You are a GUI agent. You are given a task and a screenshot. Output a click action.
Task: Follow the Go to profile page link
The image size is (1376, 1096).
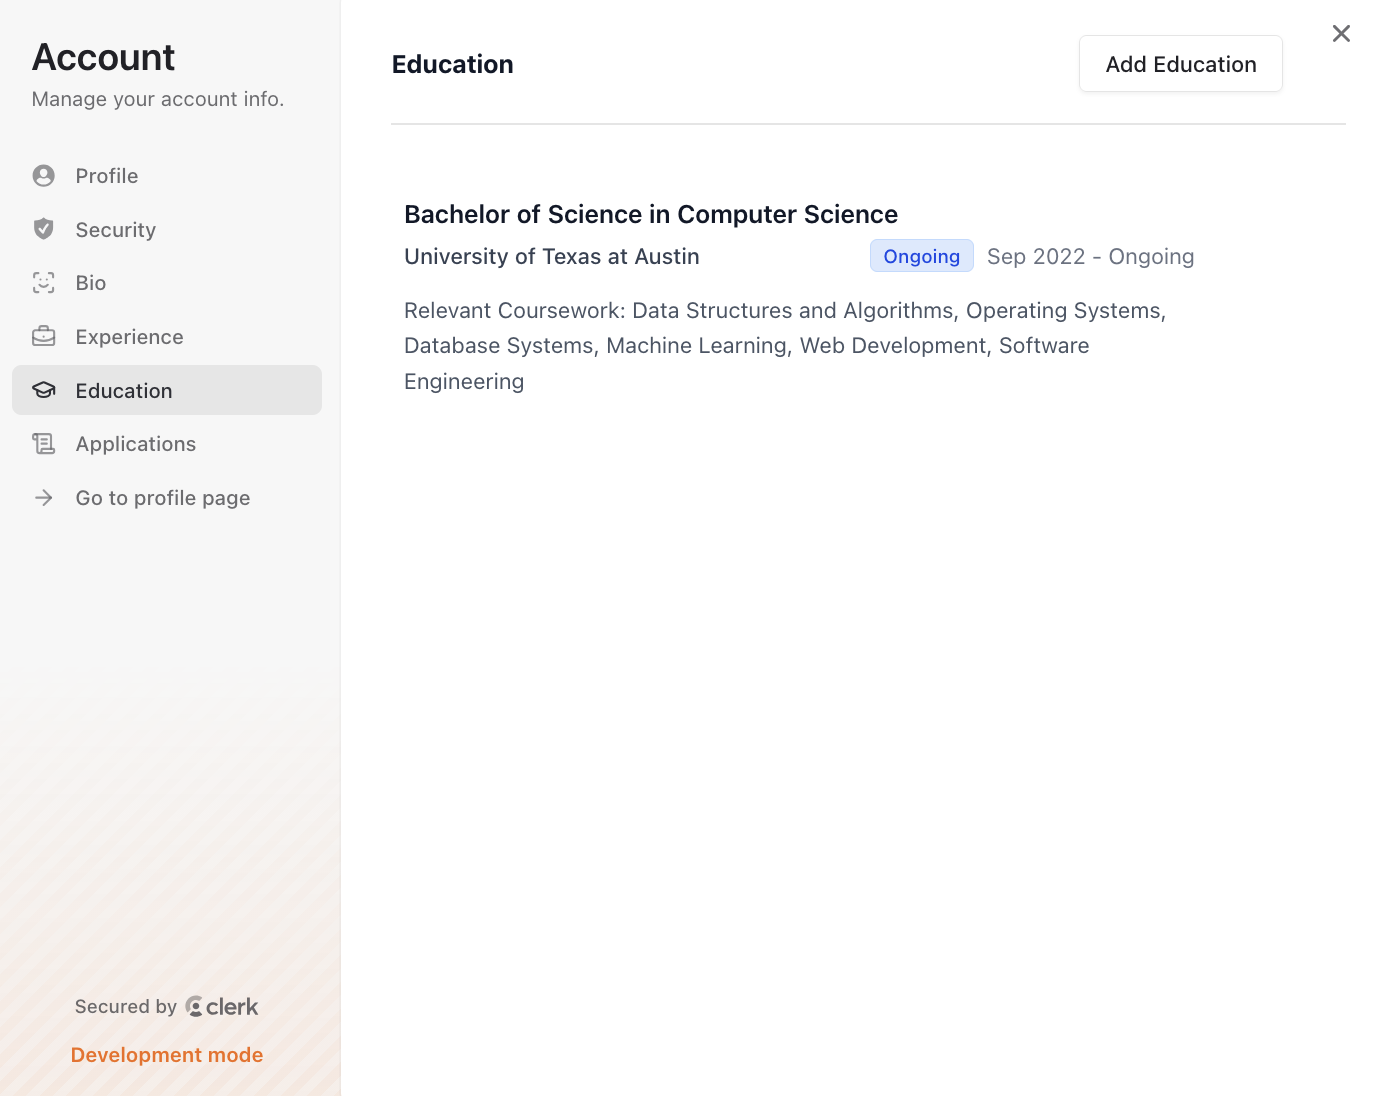[x=163, y=498]
